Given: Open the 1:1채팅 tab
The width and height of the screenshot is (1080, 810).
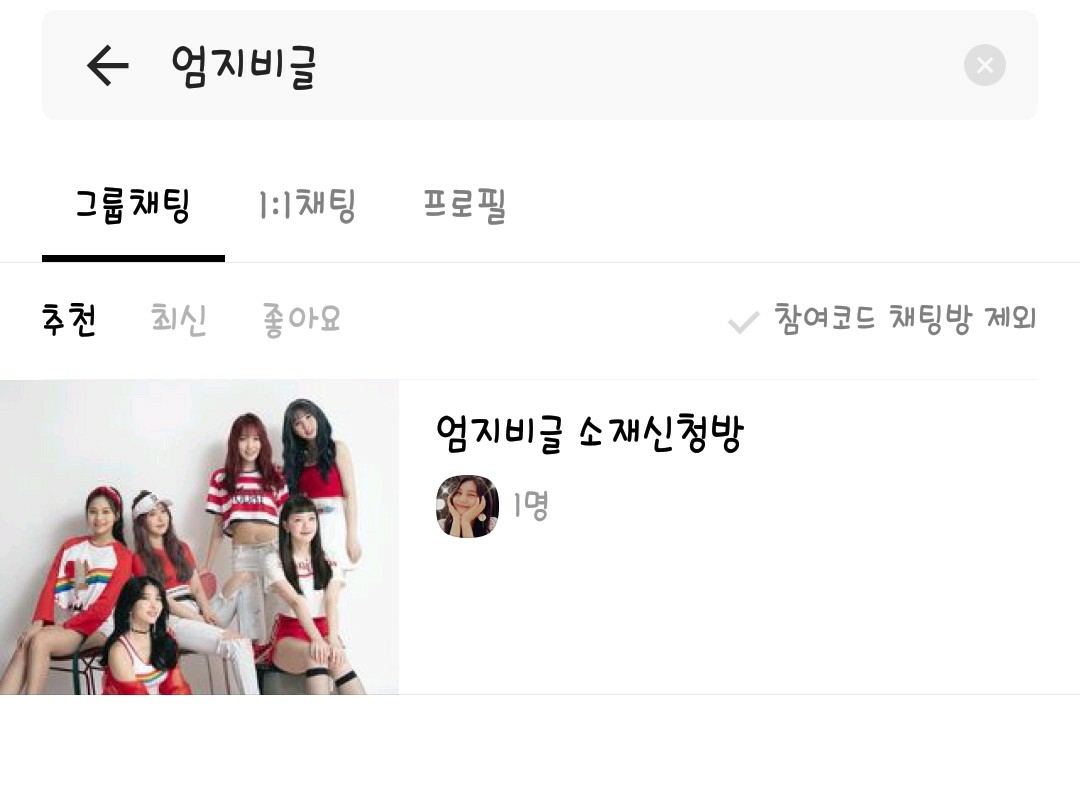Looking at the screenshot, I should 307,205.
